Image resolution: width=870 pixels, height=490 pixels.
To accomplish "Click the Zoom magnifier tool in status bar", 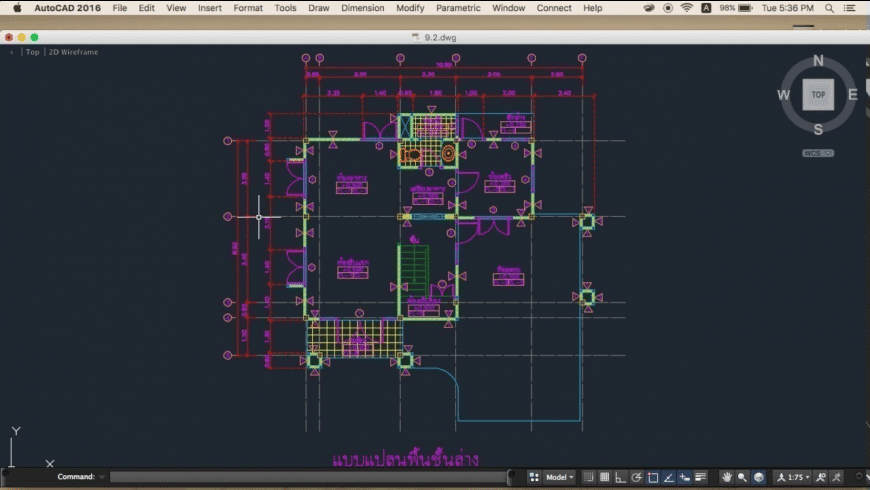I will click(x=743, y=478).
